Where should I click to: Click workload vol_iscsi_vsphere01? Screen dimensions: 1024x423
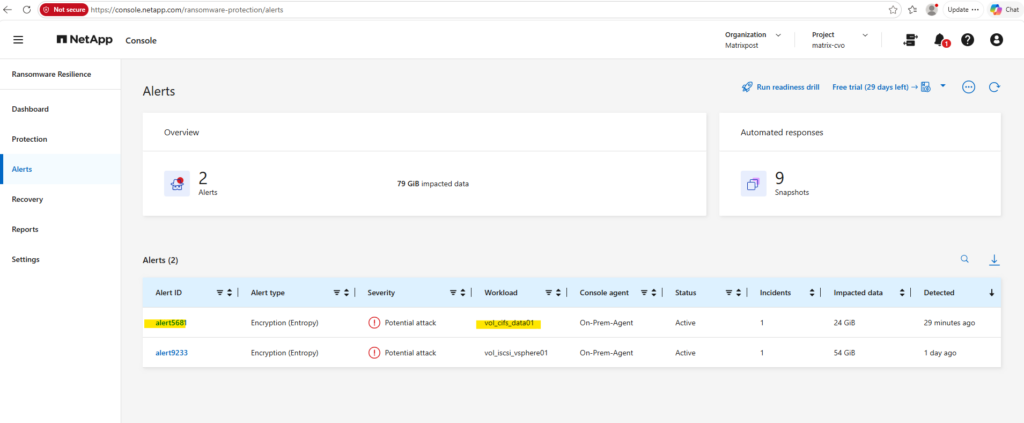[x=516, y=352]
